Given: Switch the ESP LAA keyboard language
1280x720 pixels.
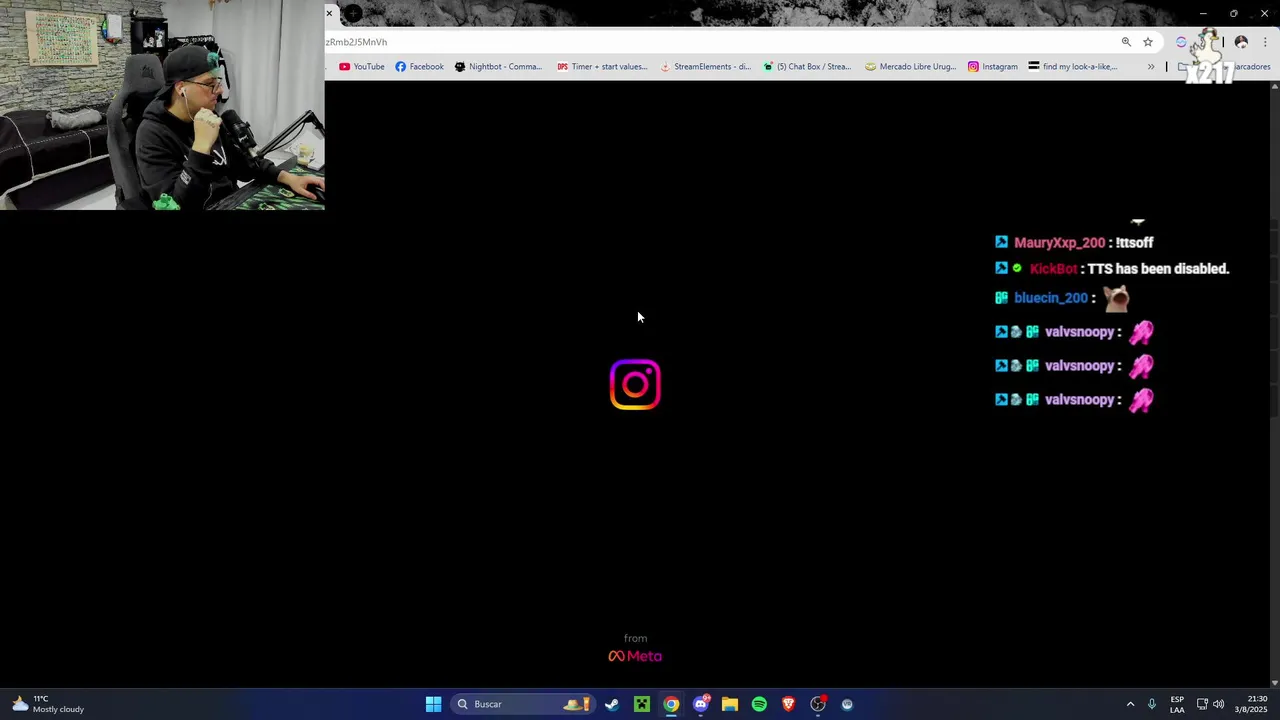Looking at the screenshot, I should (1177, 704).
